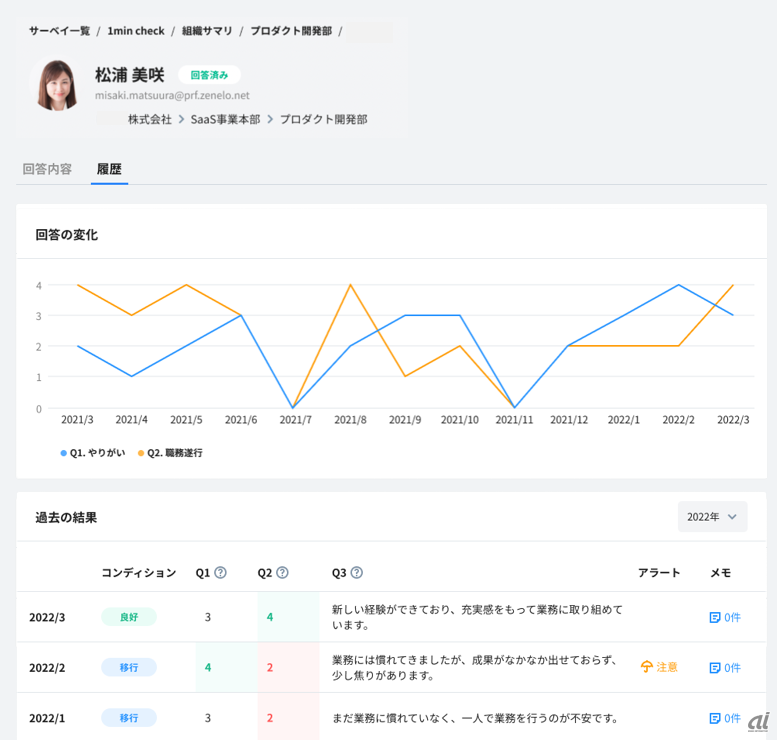Click 松浦 美咲's profile photo

pos(57,85)
